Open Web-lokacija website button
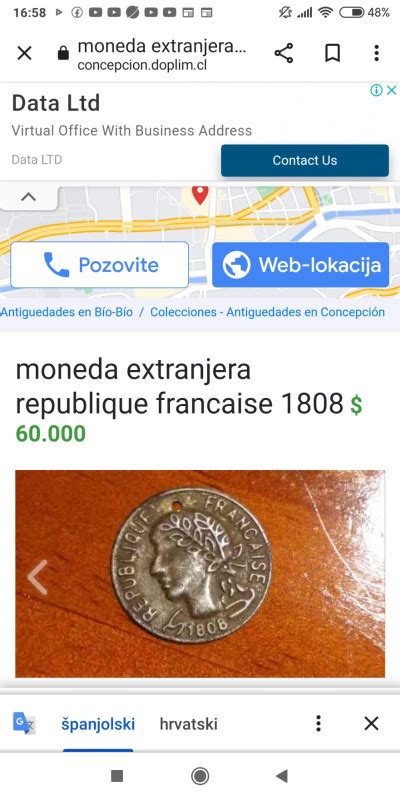400x800 pixels. 301,264
